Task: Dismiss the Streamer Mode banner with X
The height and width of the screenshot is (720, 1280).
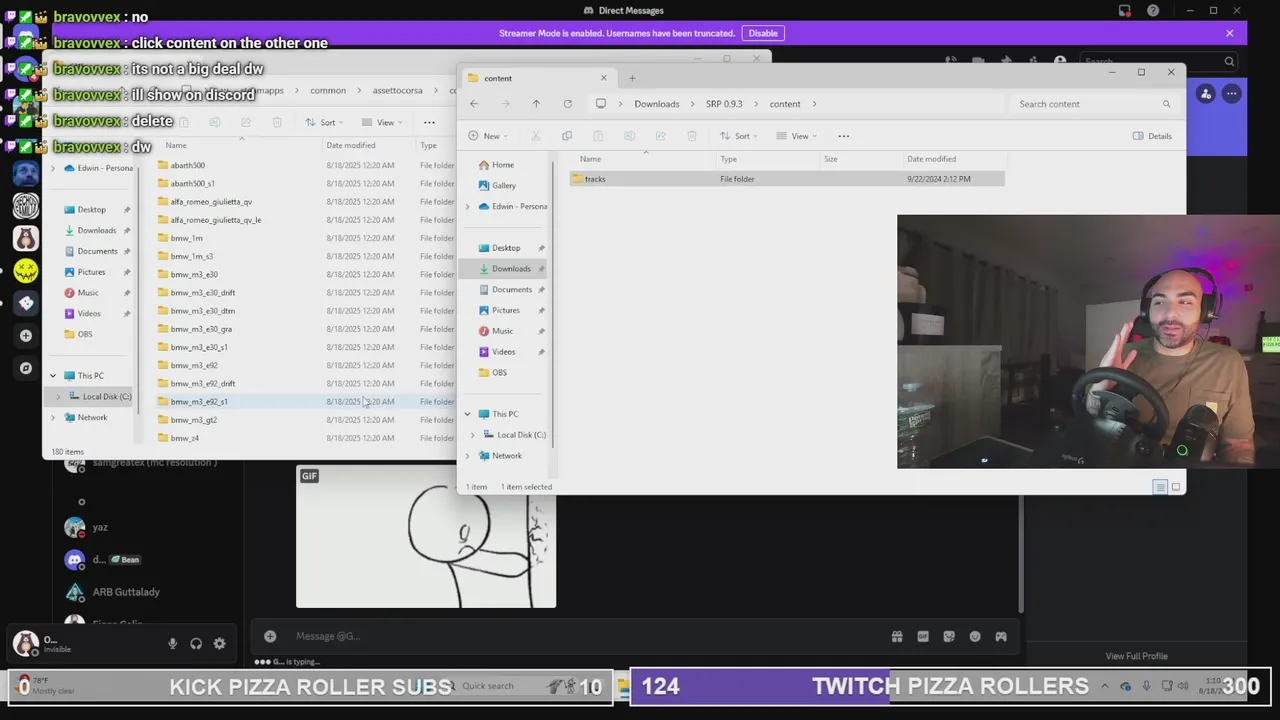Action: tap(1229, 33)
